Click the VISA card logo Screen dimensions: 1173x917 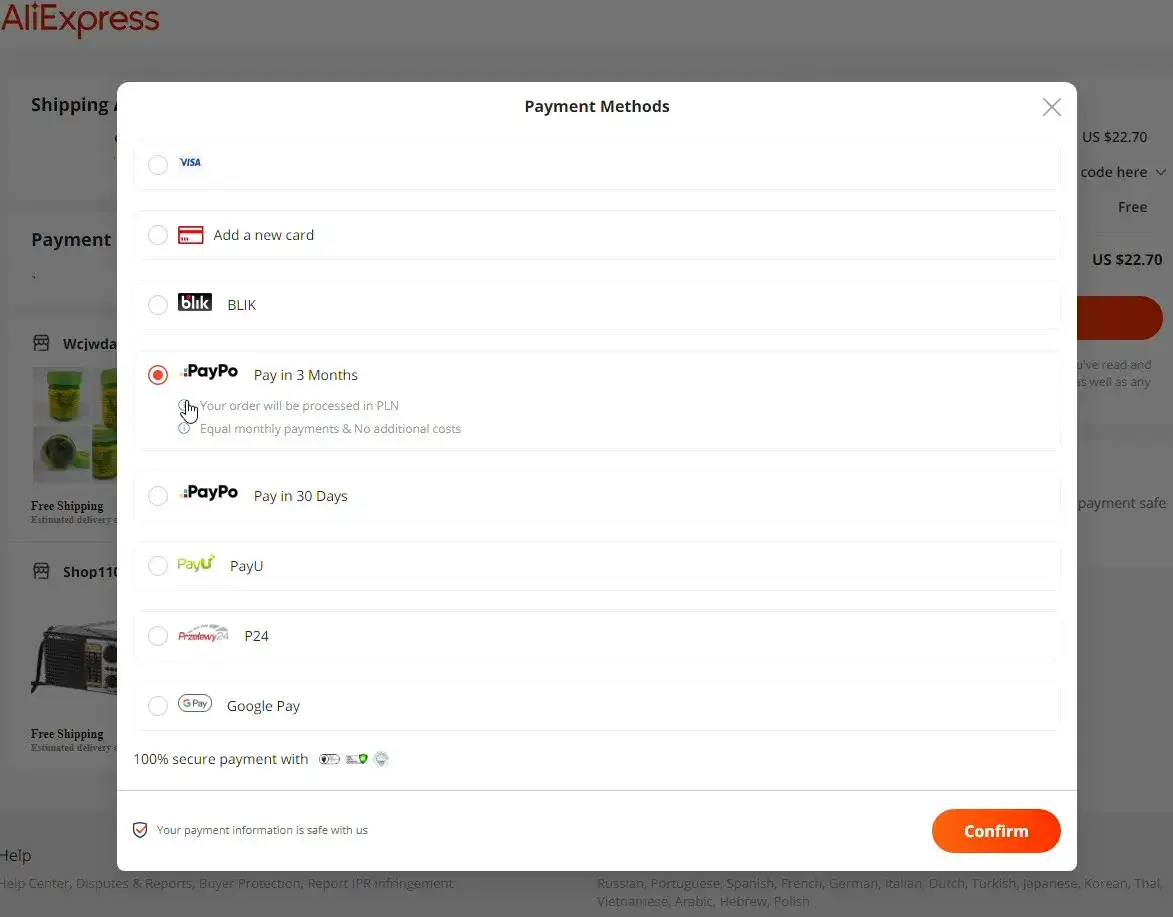pos(190,163)
